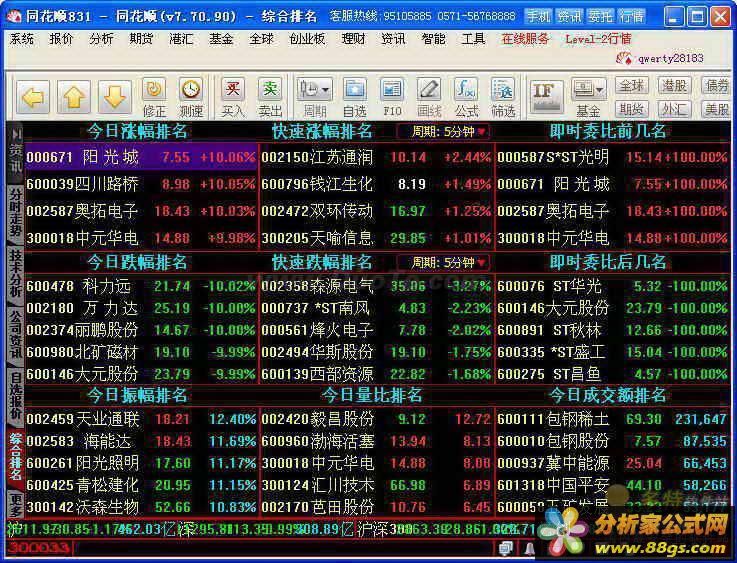
Task: Select 002459 天业通联 row
Action: tap(141, 419)
